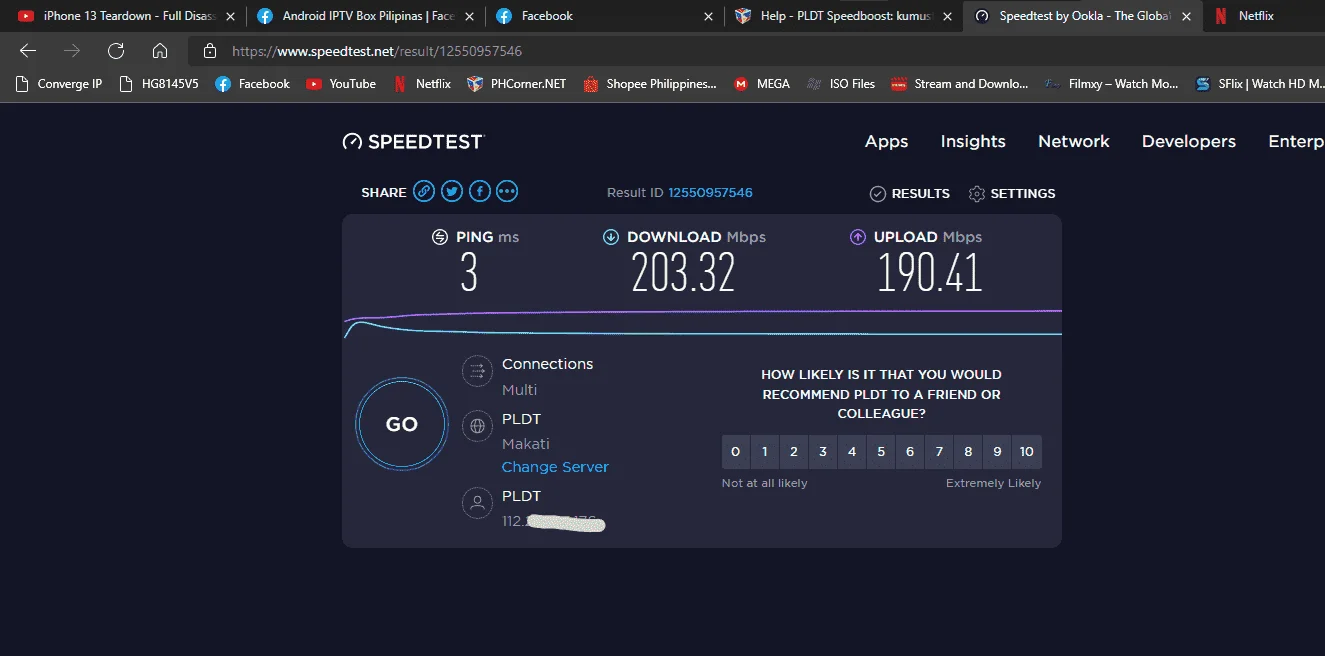Viewport: 1325px width, 656px height.
Task: Open MEGA bookmark
Action: (x=762, y=84)
